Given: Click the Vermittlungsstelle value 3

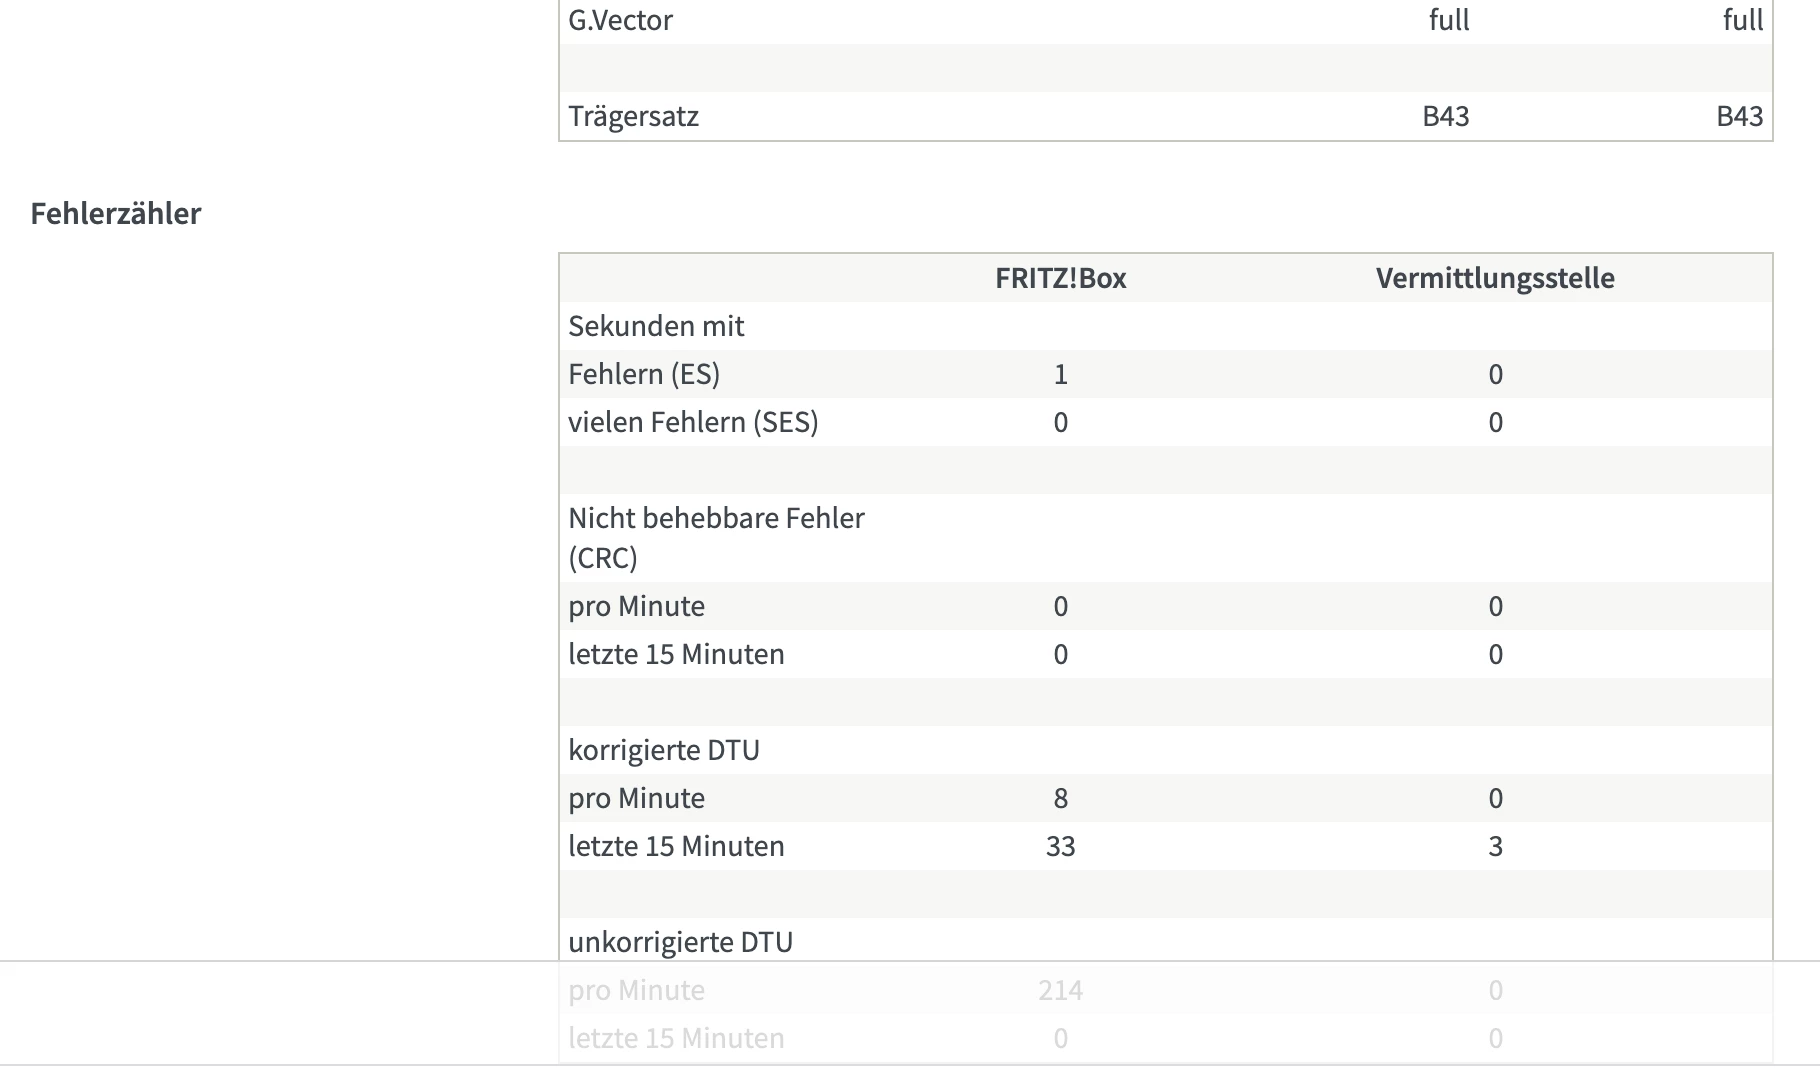Looking at the screenshot, I should [x=1495, y=846].
